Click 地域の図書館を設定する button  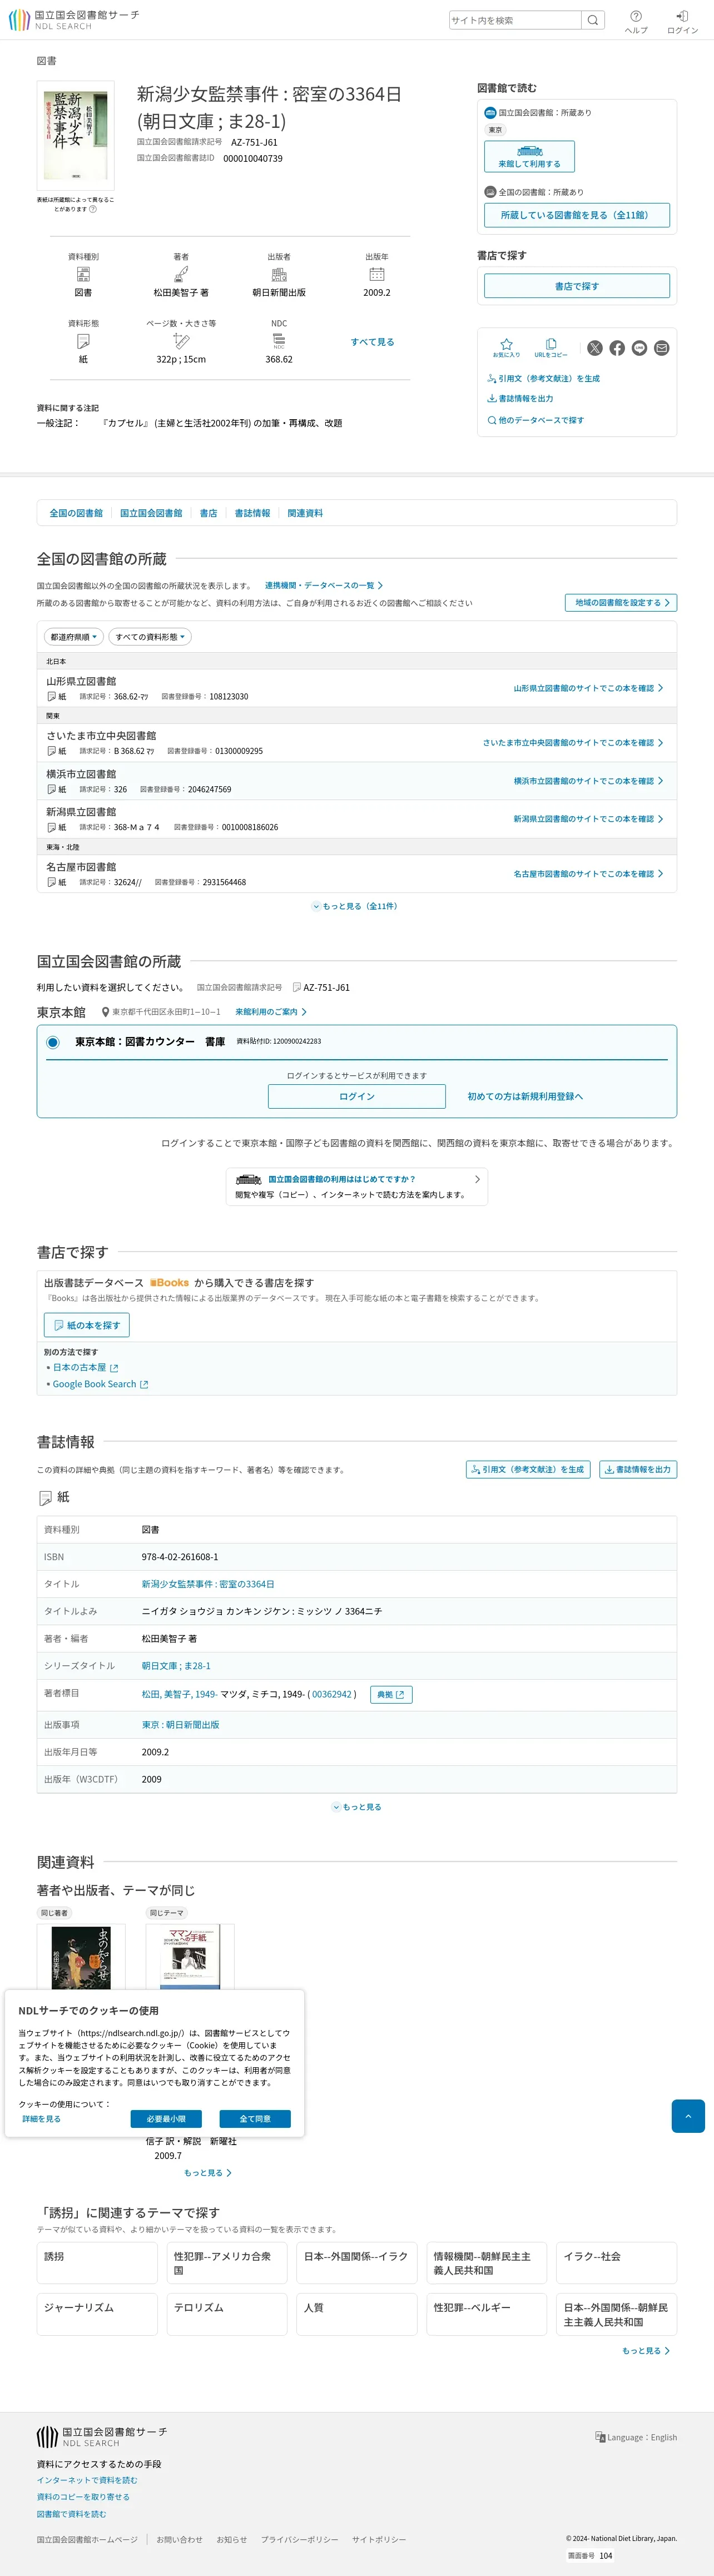pos(621,603)
